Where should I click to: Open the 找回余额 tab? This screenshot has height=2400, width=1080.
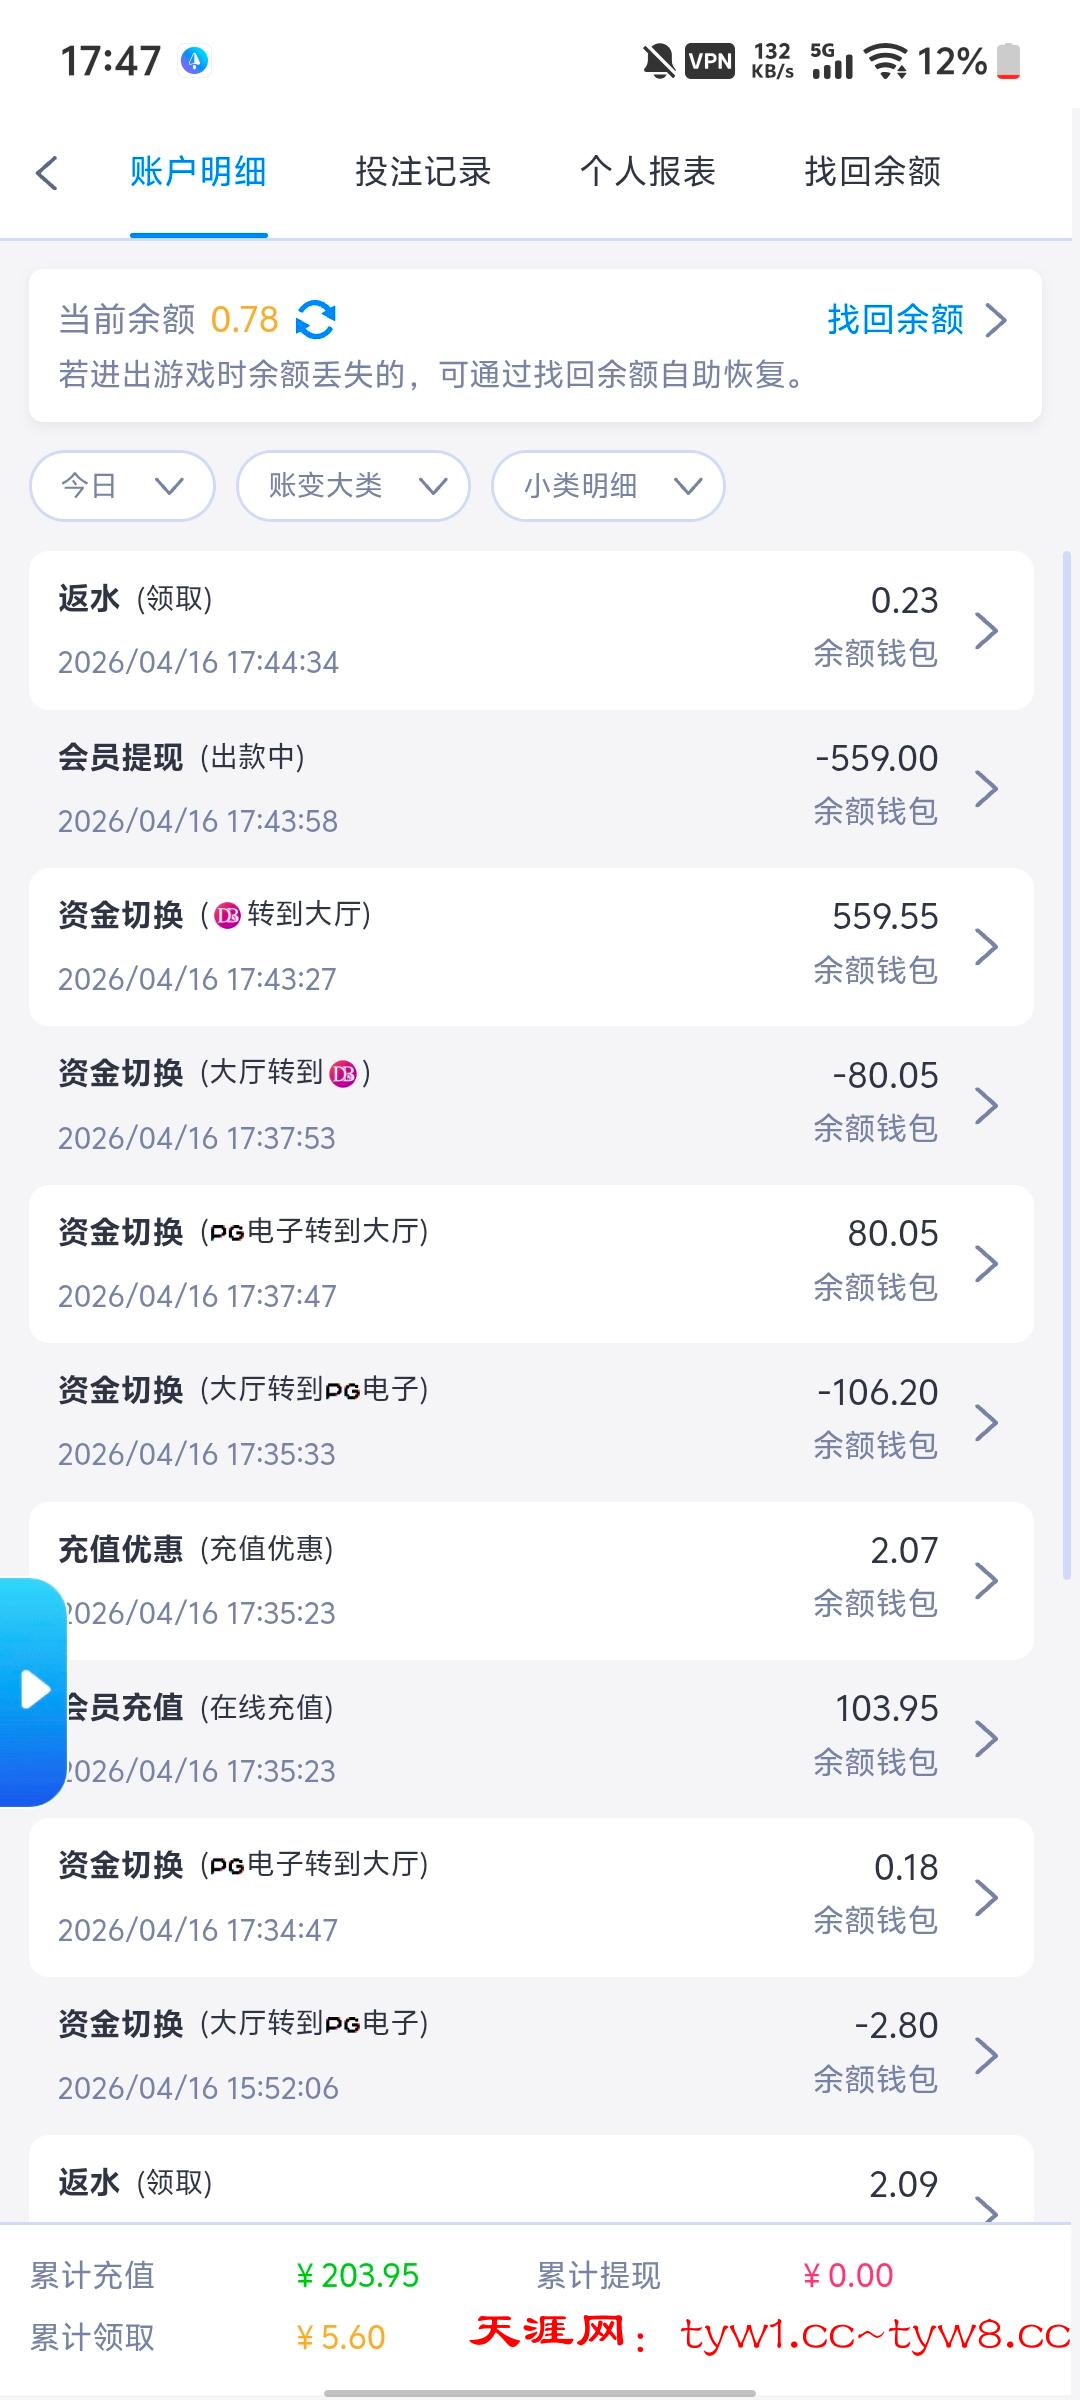tap(873, 172)
